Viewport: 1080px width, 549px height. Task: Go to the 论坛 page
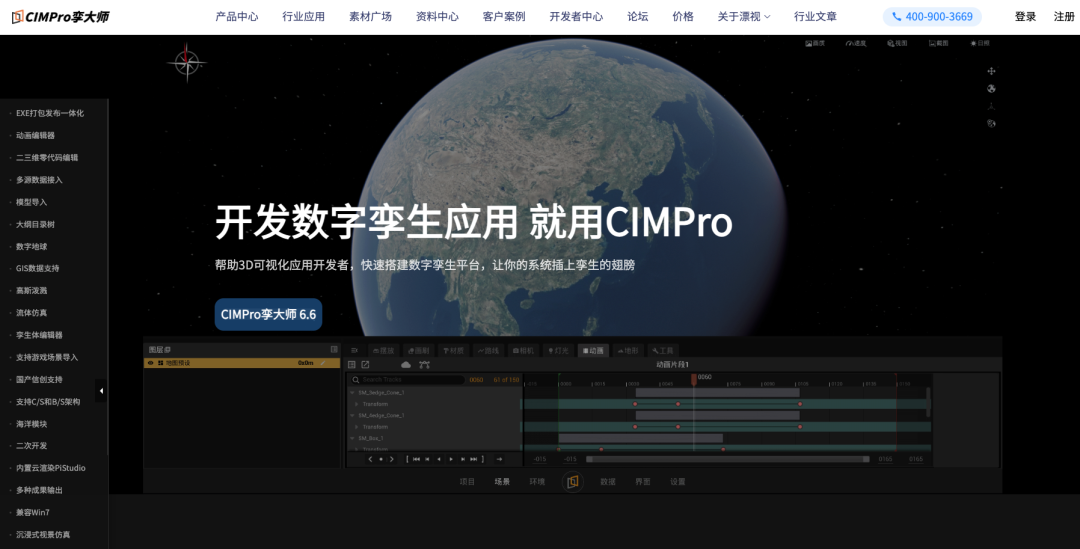point(638,17)
